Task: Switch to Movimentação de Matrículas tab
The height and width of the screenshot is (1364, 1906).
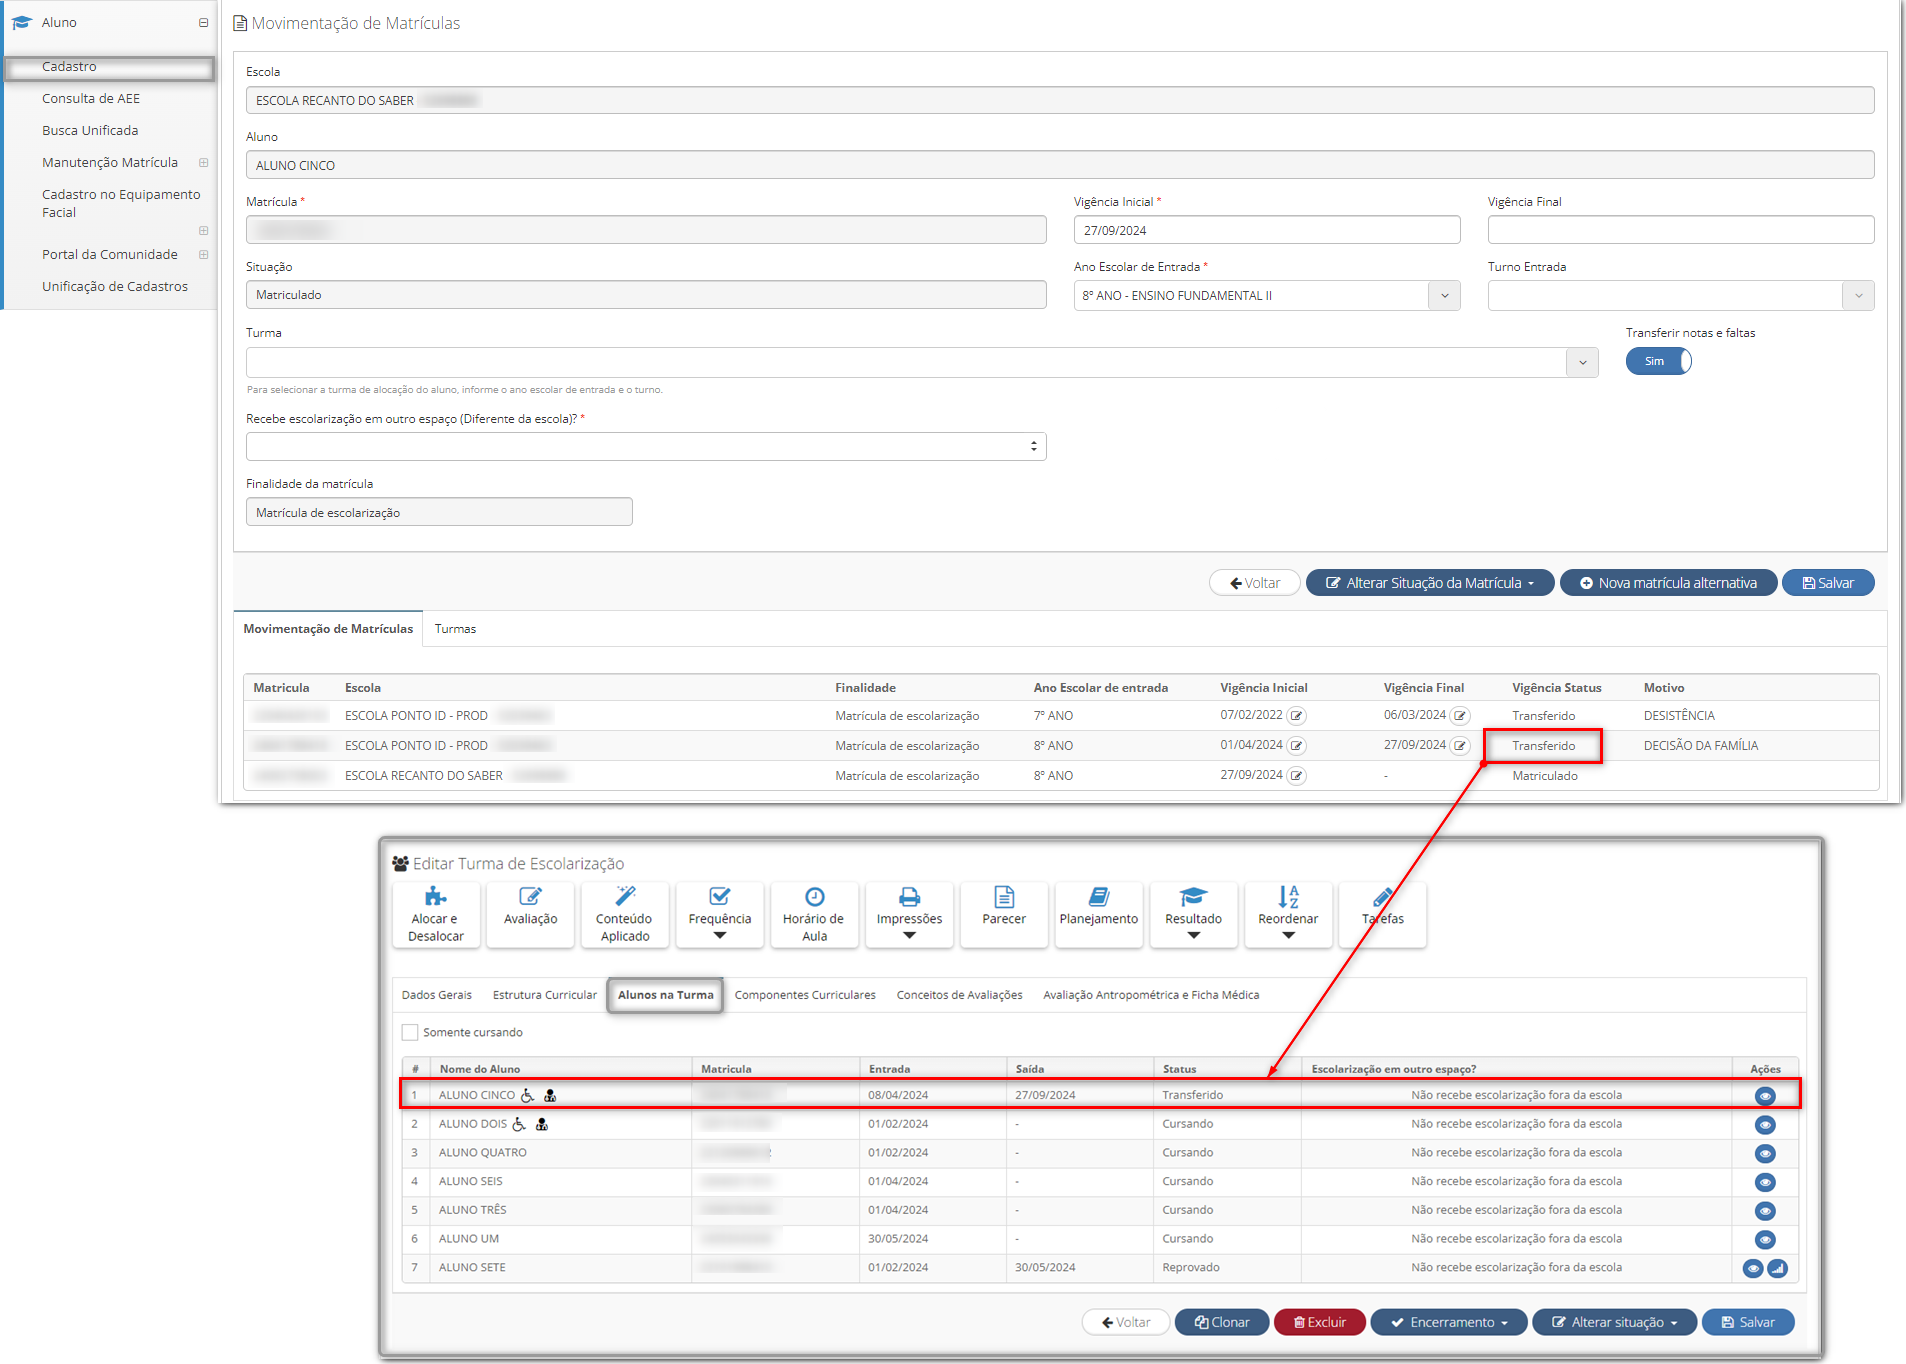Action: pyautogui.click(x=328, y=629)
